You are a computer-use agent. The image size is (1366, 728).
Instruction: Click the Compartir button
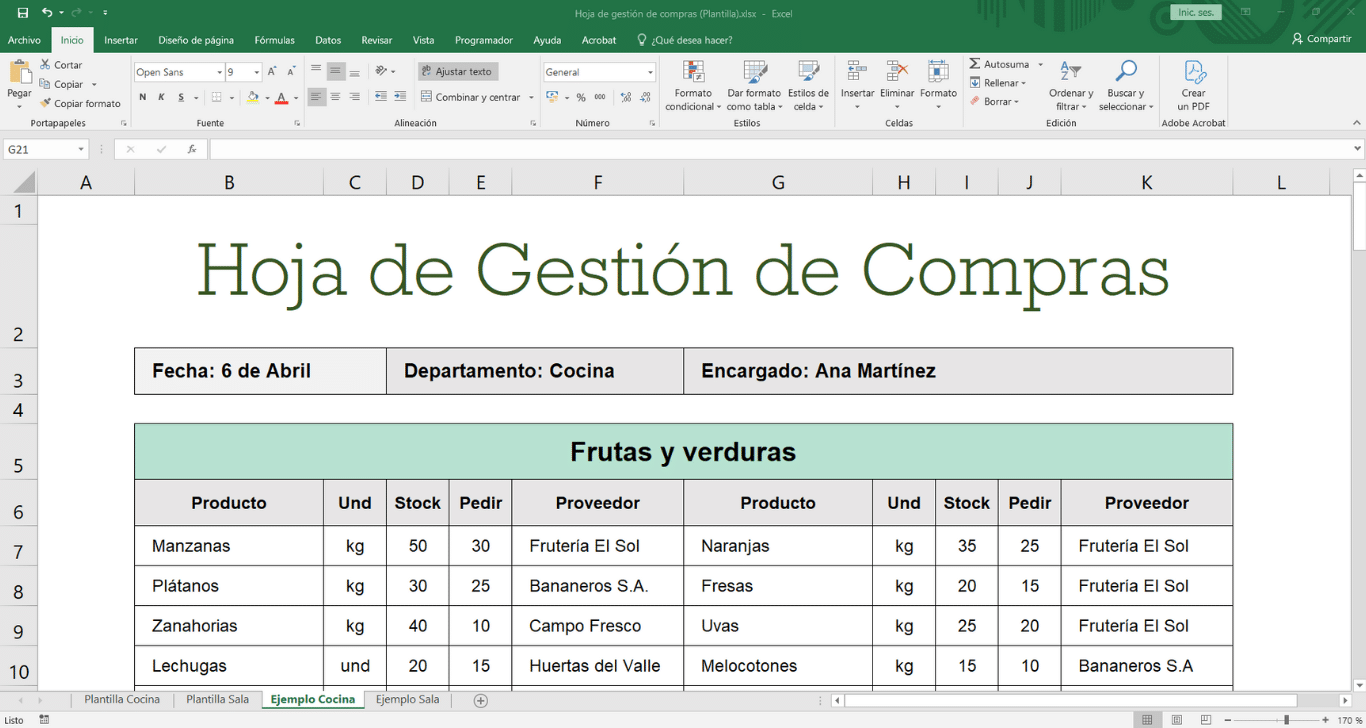[1322, 39]
